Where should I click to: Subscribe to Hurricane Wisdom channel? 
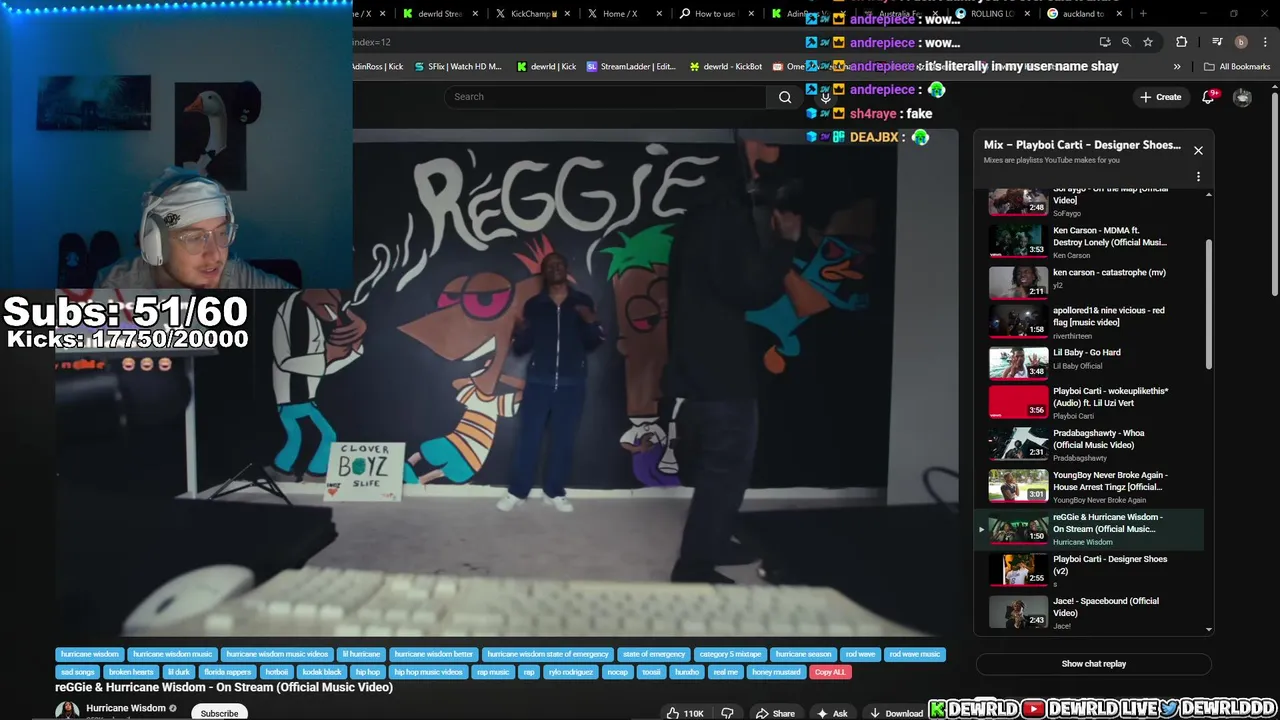219,713
